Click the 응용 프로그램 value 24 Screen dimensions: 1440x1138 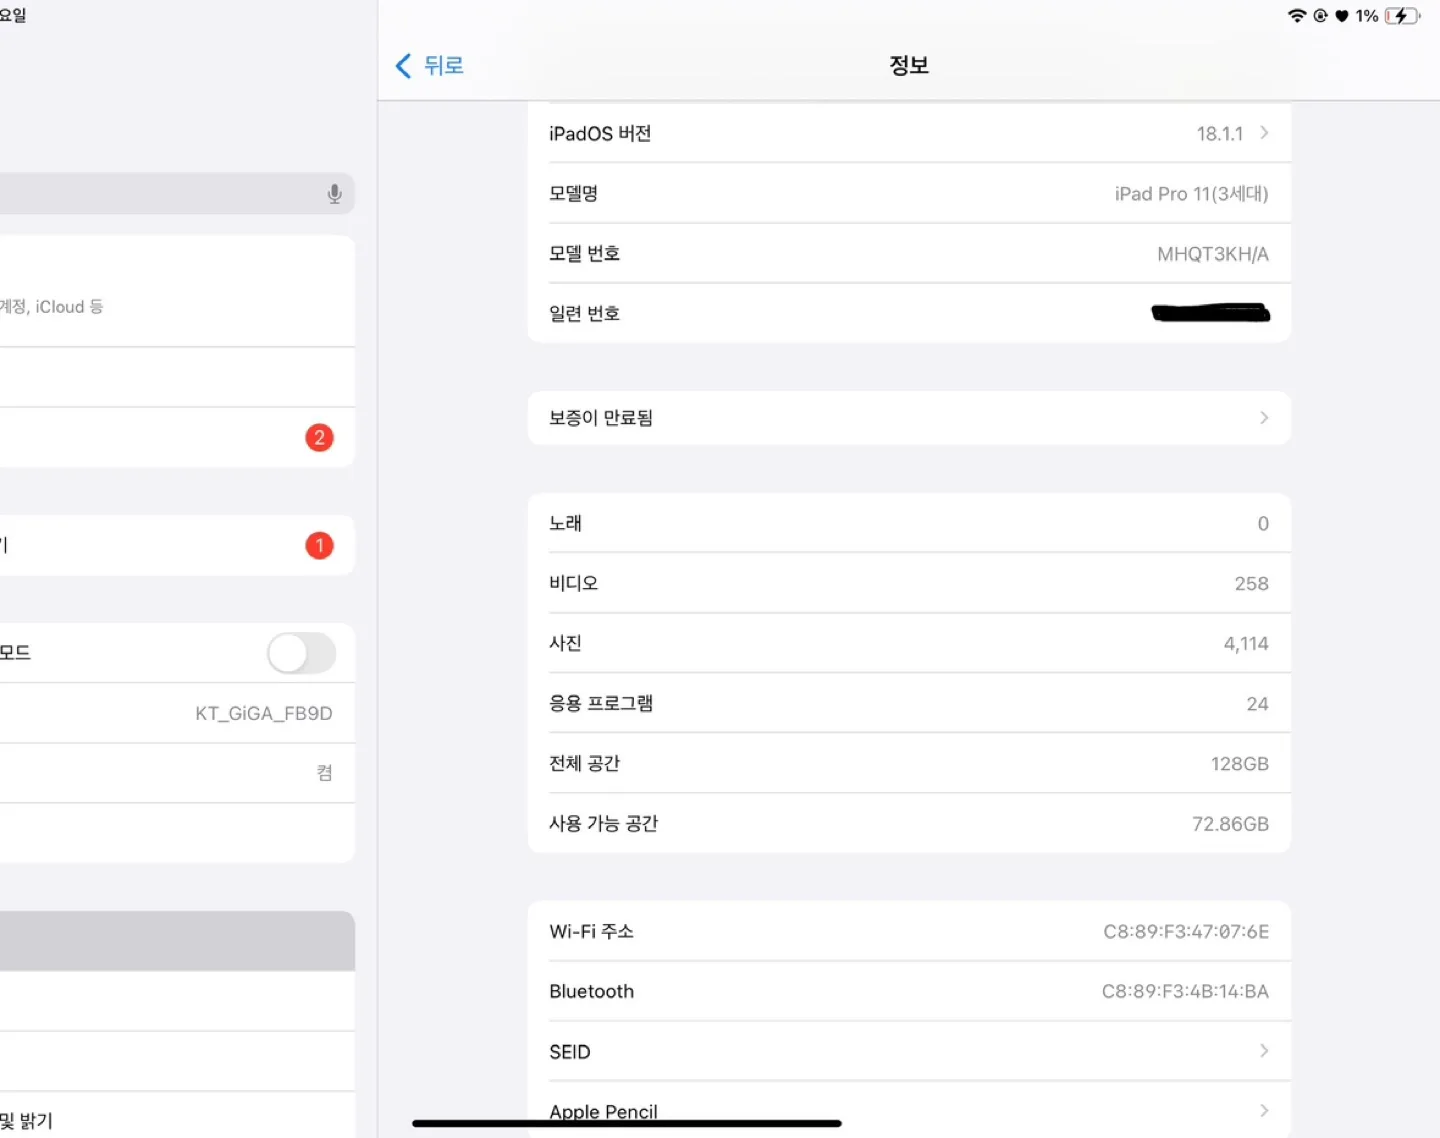point(1257,704)
